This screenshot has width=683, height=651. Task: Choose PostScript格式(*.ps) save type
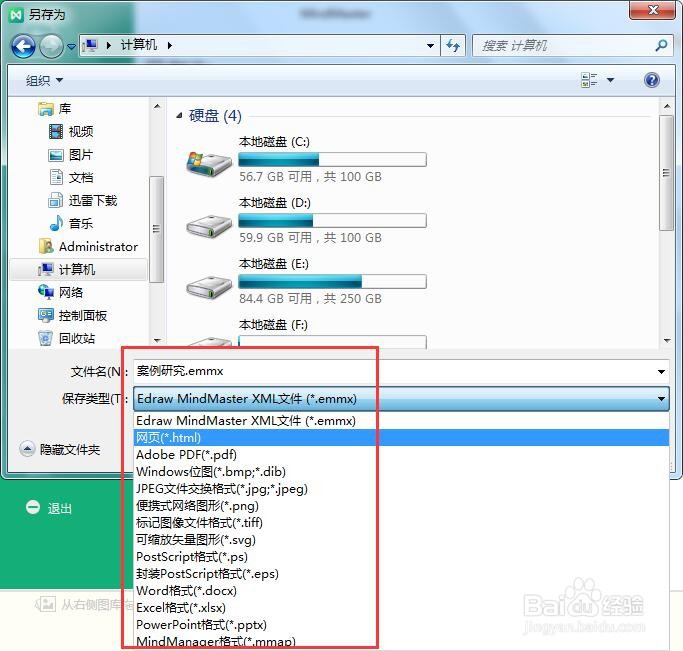click(401, 557)
